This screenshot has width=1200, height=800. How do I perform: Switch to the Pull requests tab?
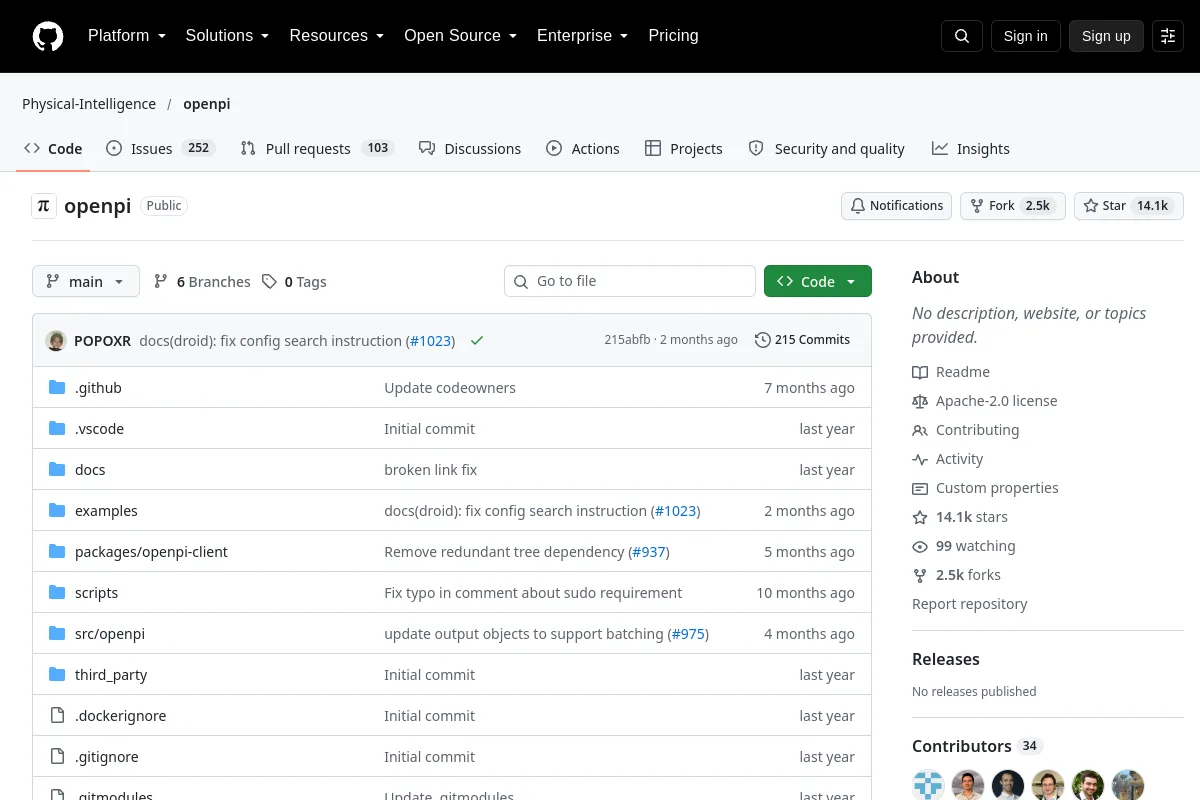click(318, 148)
